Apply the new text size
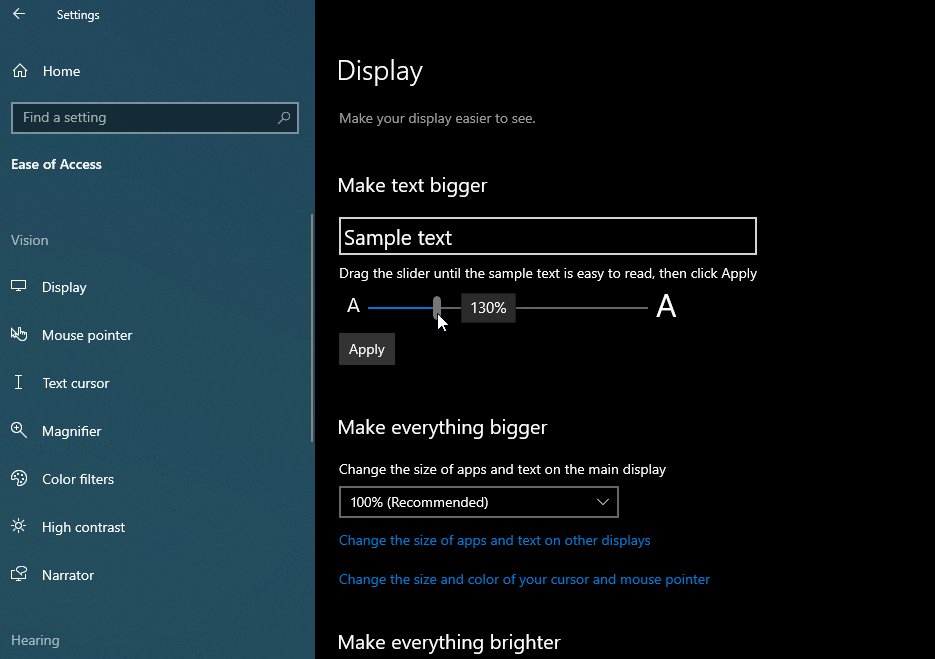Viewport: 935px width, 659px height. coord(366,349)
